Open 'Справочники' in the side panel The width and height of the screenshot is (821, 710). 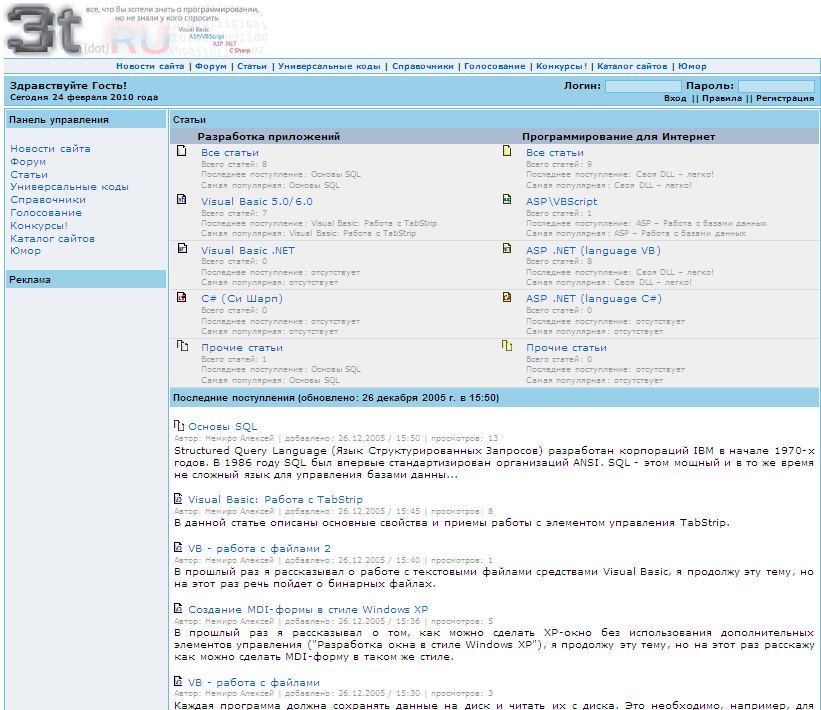(x=48, y=200)
